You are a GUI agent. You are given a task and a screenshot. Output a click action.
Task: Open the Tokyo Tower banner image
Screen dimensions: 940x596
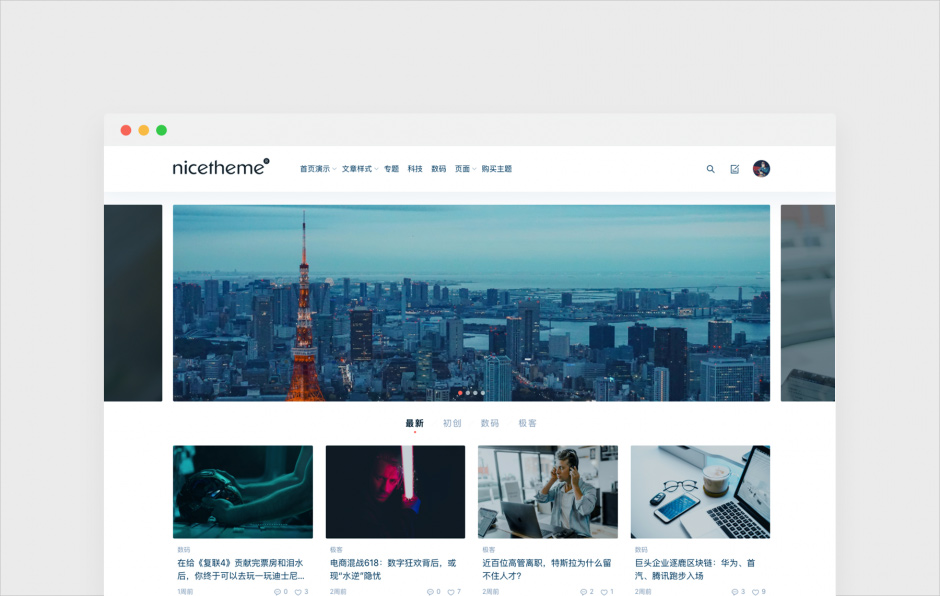[x=471, y=303]
